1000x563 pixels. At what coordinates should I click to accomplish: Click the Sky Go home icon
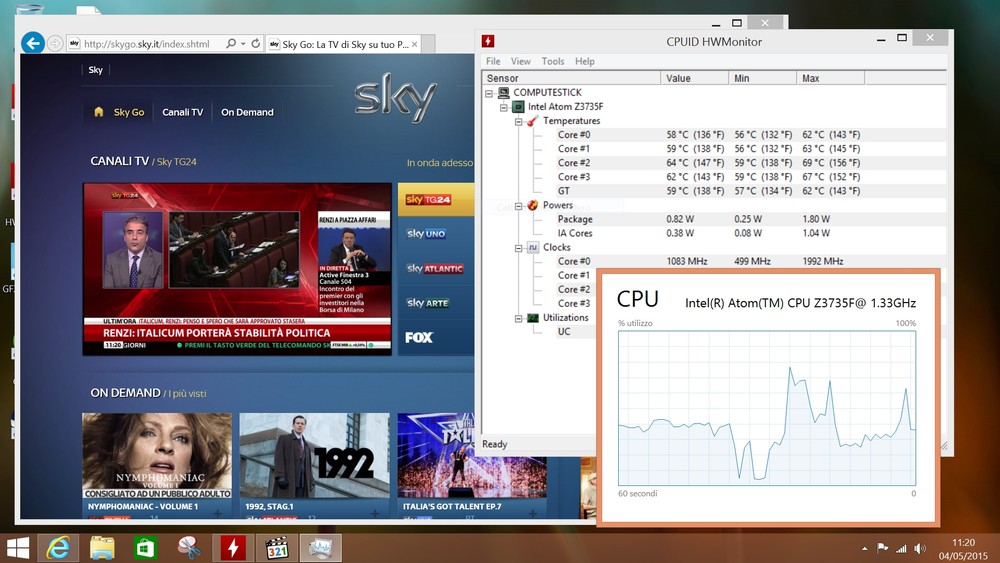99,112
